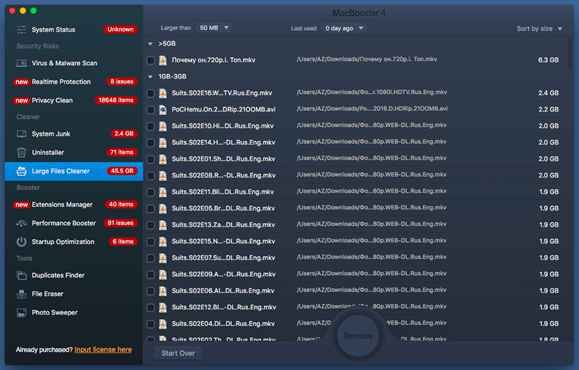Click the 8 issues badge
Viewport: 579px width, 370px height.
point(122,82)
